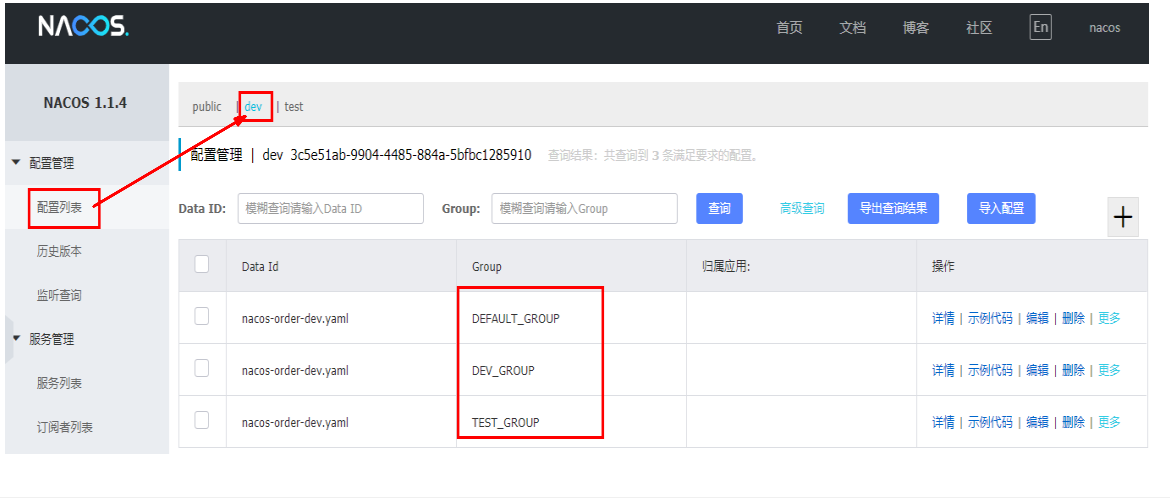The width and height of the screenshot is (1170, 498).
Task: Switch to the public namespace tab
Action: 207,107
